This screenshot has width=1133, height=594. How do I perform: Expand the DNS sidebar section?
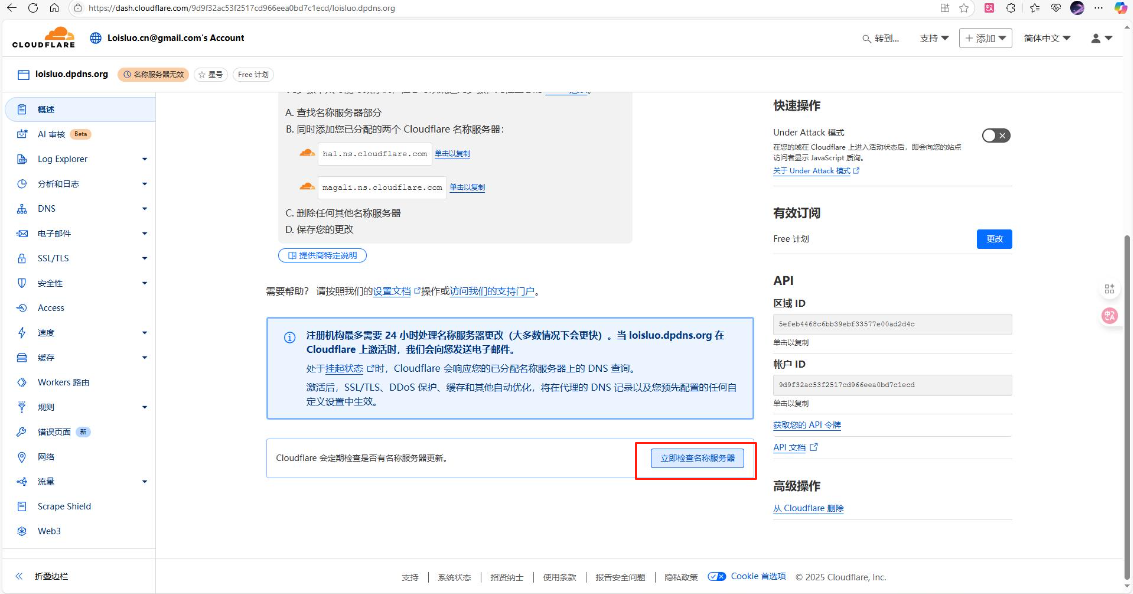(145, 209)
